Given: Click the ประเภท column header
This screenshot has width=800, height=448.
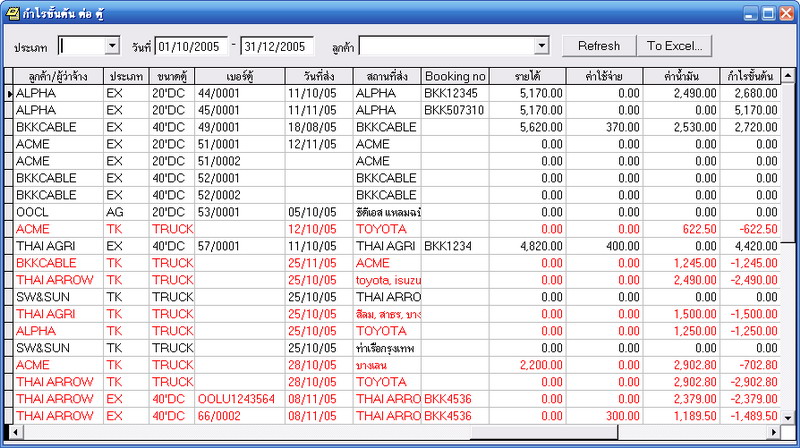Looking at the screenshot, I should pyautogui.click(x=126, y=77).
